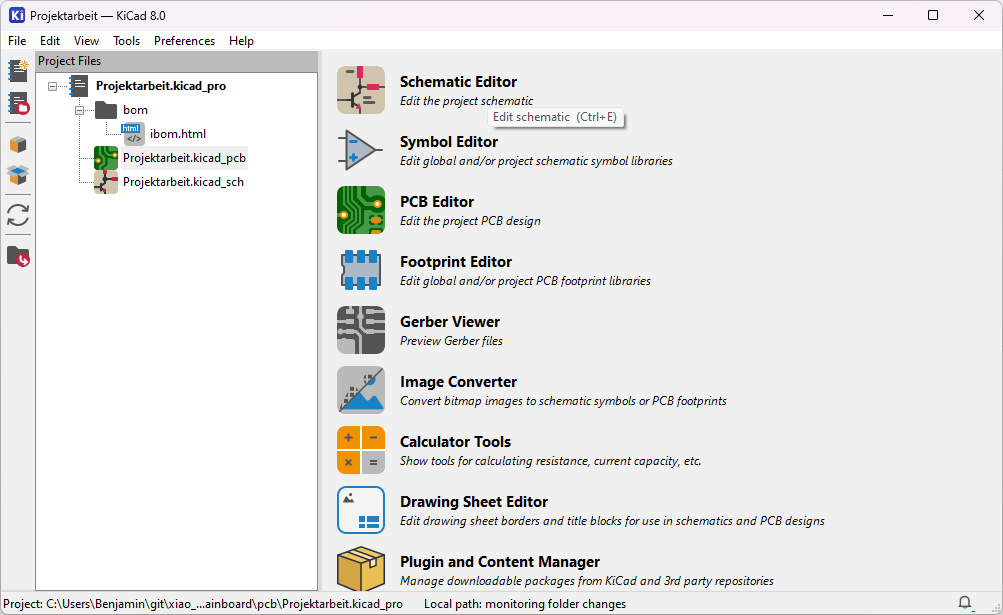Click the Drawing Sheet Editor description text

(x=612, y=521)
